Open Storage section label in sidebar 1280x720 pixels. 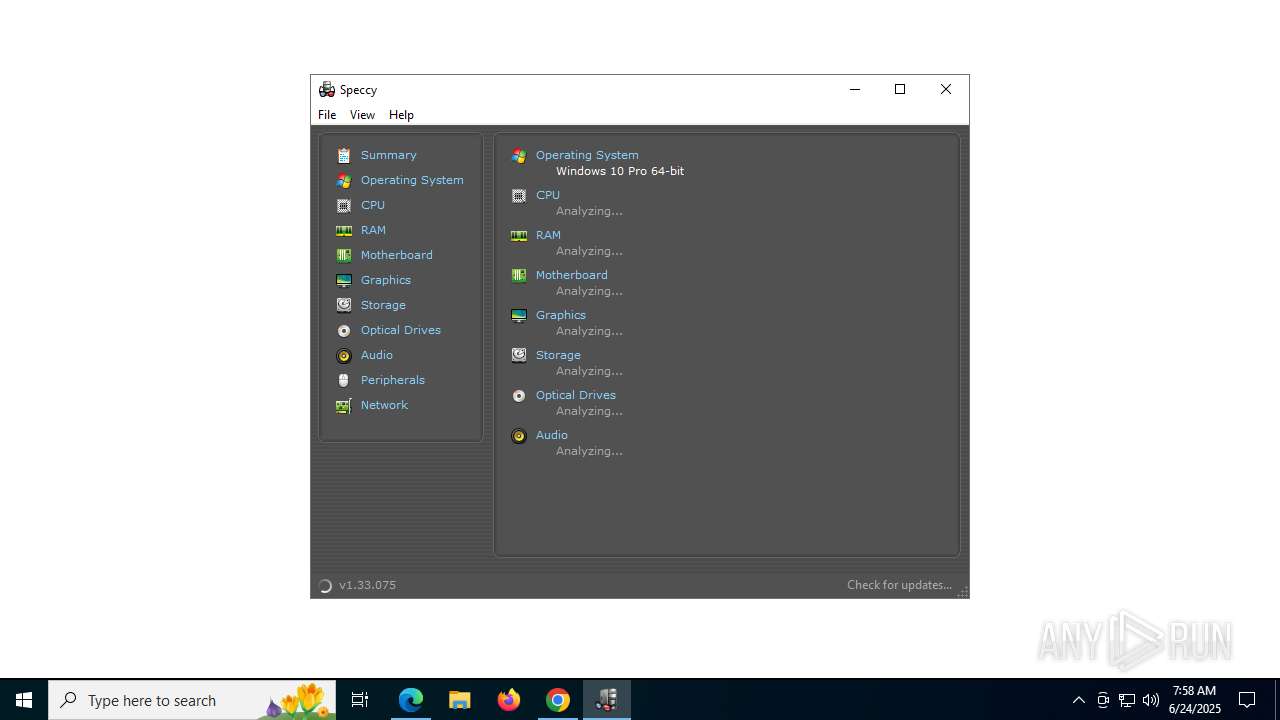(383, 305)
